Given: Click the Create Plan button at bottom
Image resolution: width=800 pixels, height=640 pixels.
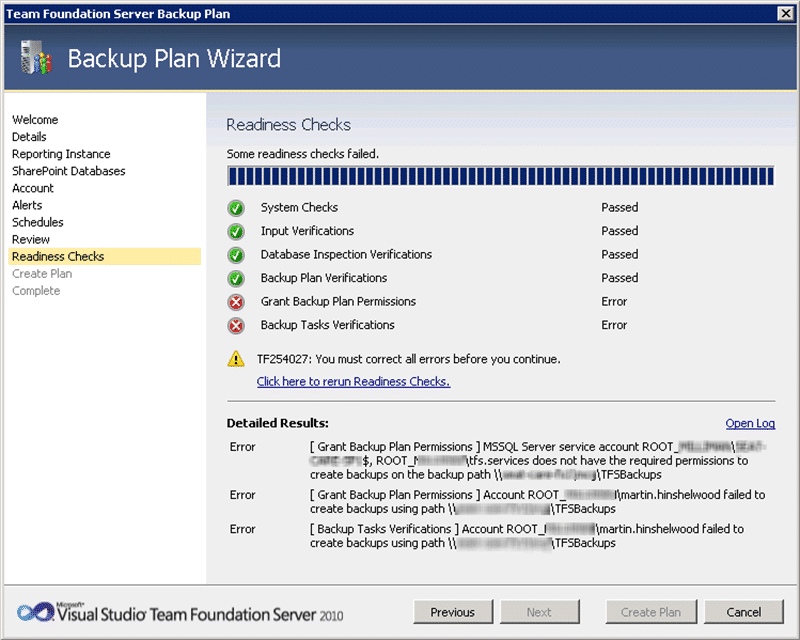Looking at the screenshot, I should [651, 612].
